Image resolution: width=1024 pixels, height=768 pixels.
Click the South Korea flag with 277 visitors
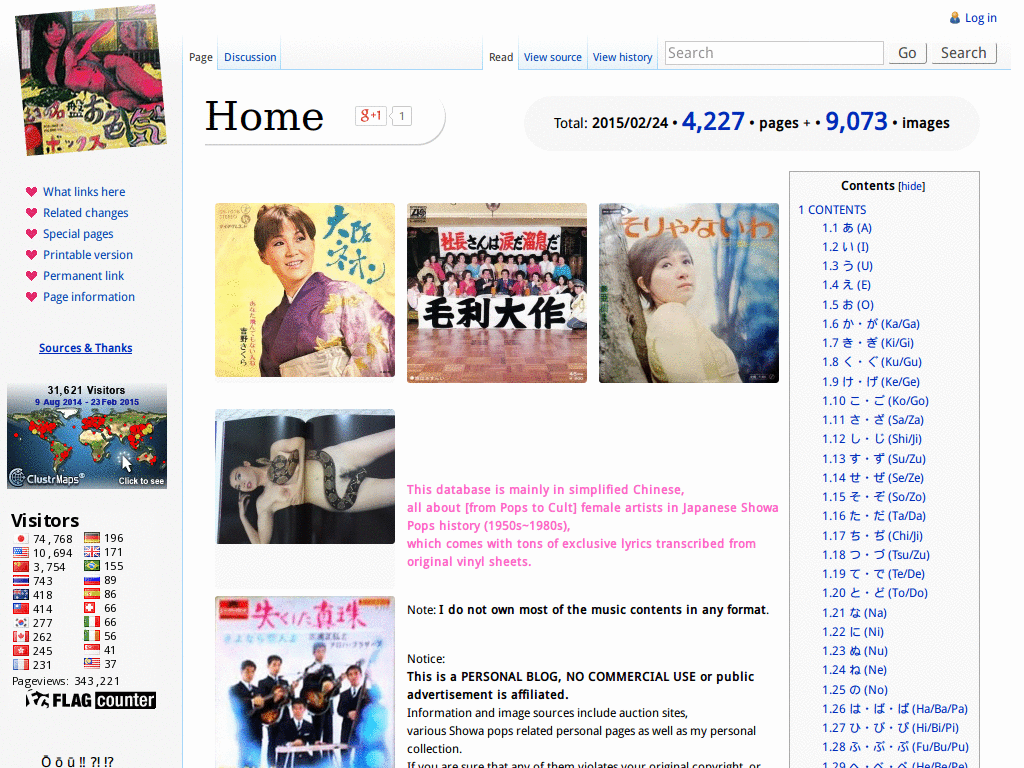point(21,622)
